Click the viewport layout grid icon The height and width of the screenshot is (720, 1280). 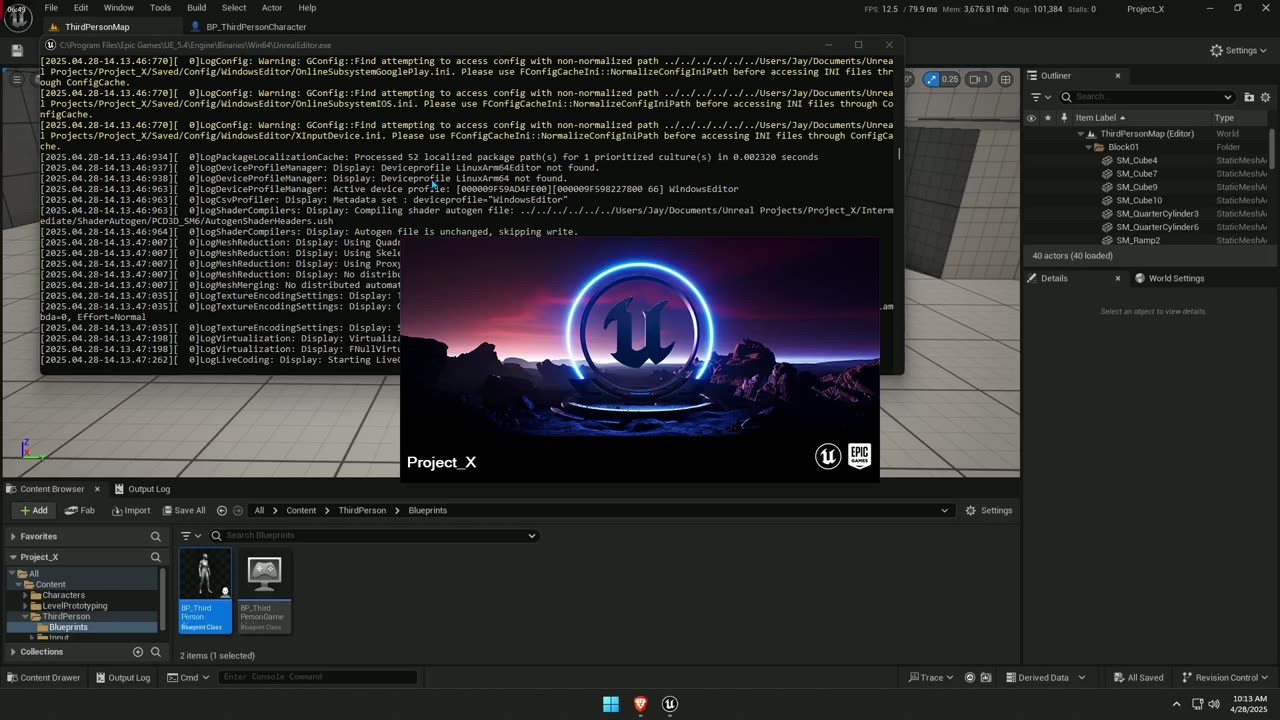coord(1005,79)
